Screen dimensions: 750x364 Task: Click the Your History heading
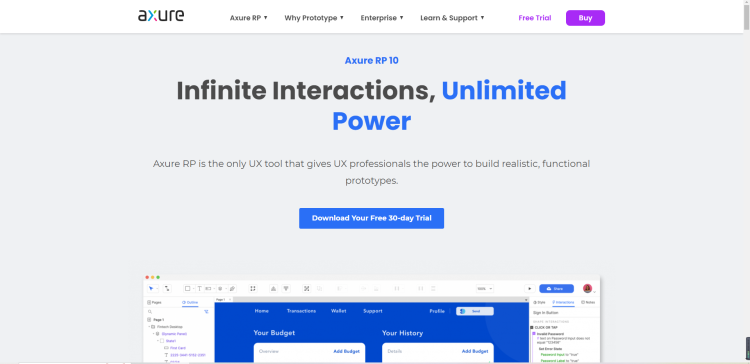[402, 333]
